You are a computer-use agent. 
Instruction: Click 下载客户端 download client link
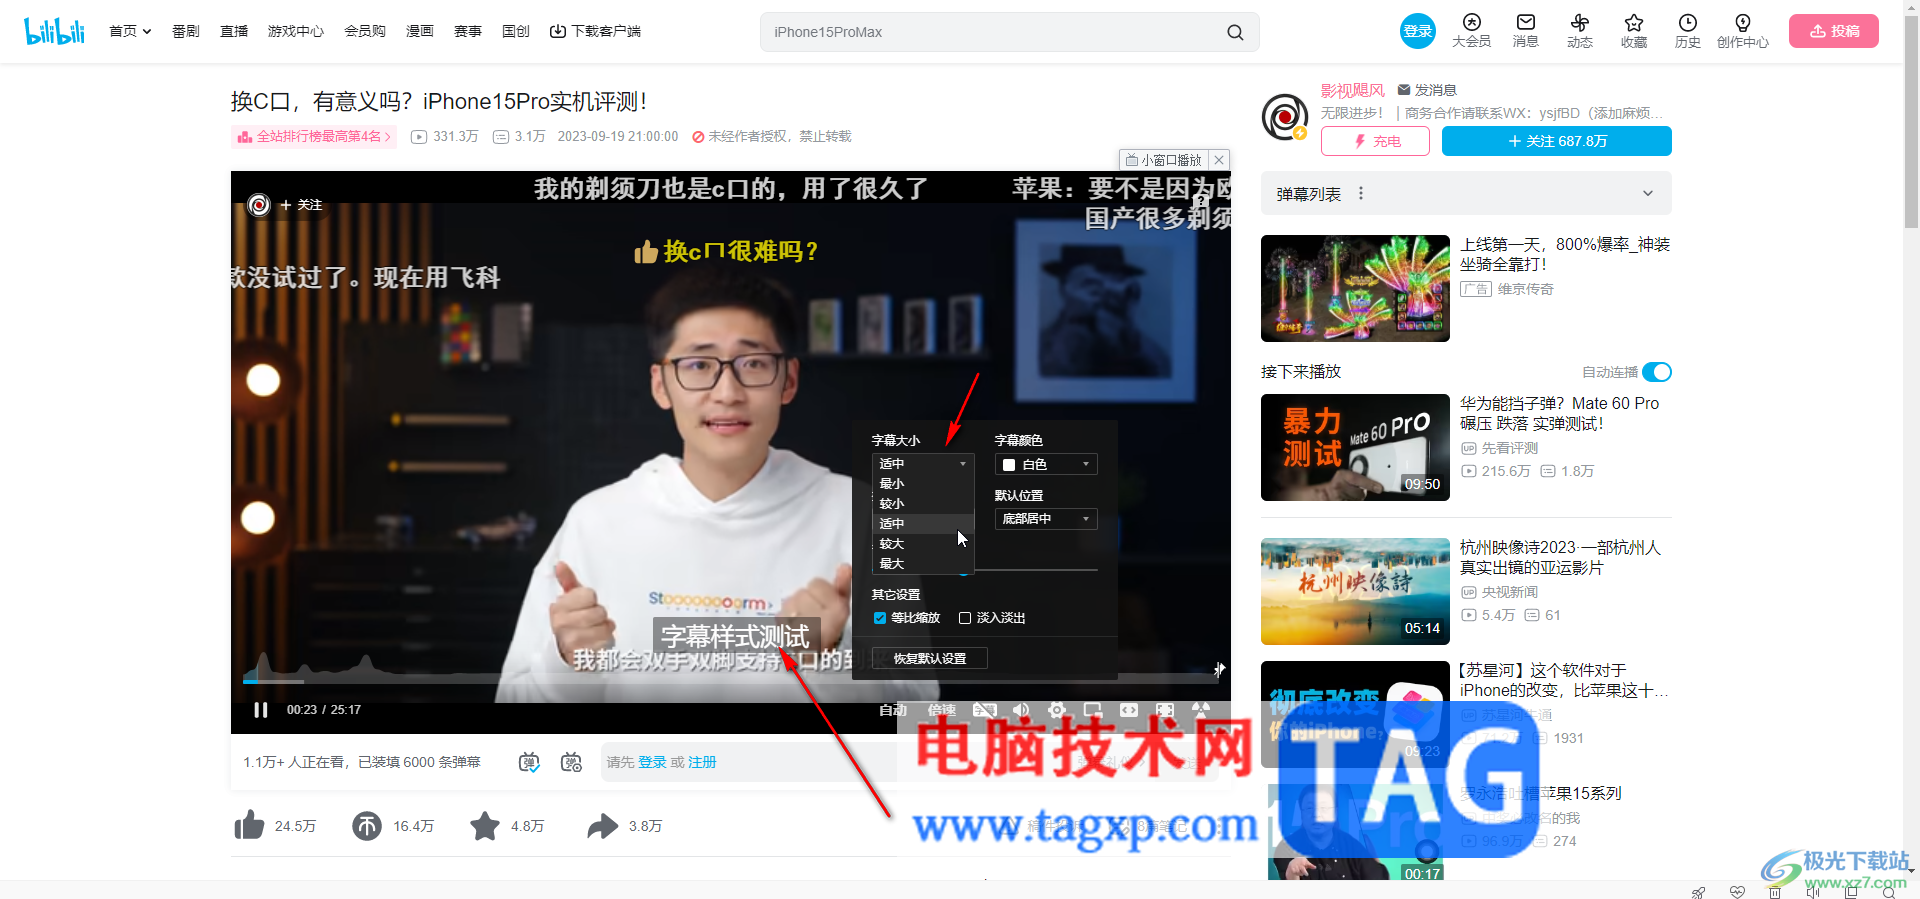pos(595,31)
